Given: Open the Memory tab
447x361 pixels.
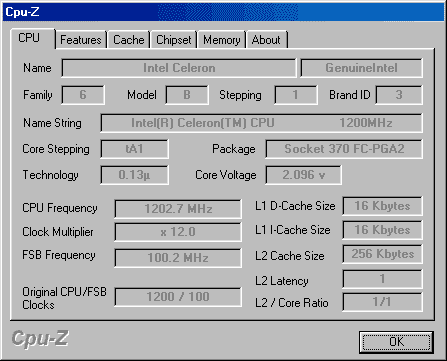Looking at the screenshot, I should pos(222,40).
